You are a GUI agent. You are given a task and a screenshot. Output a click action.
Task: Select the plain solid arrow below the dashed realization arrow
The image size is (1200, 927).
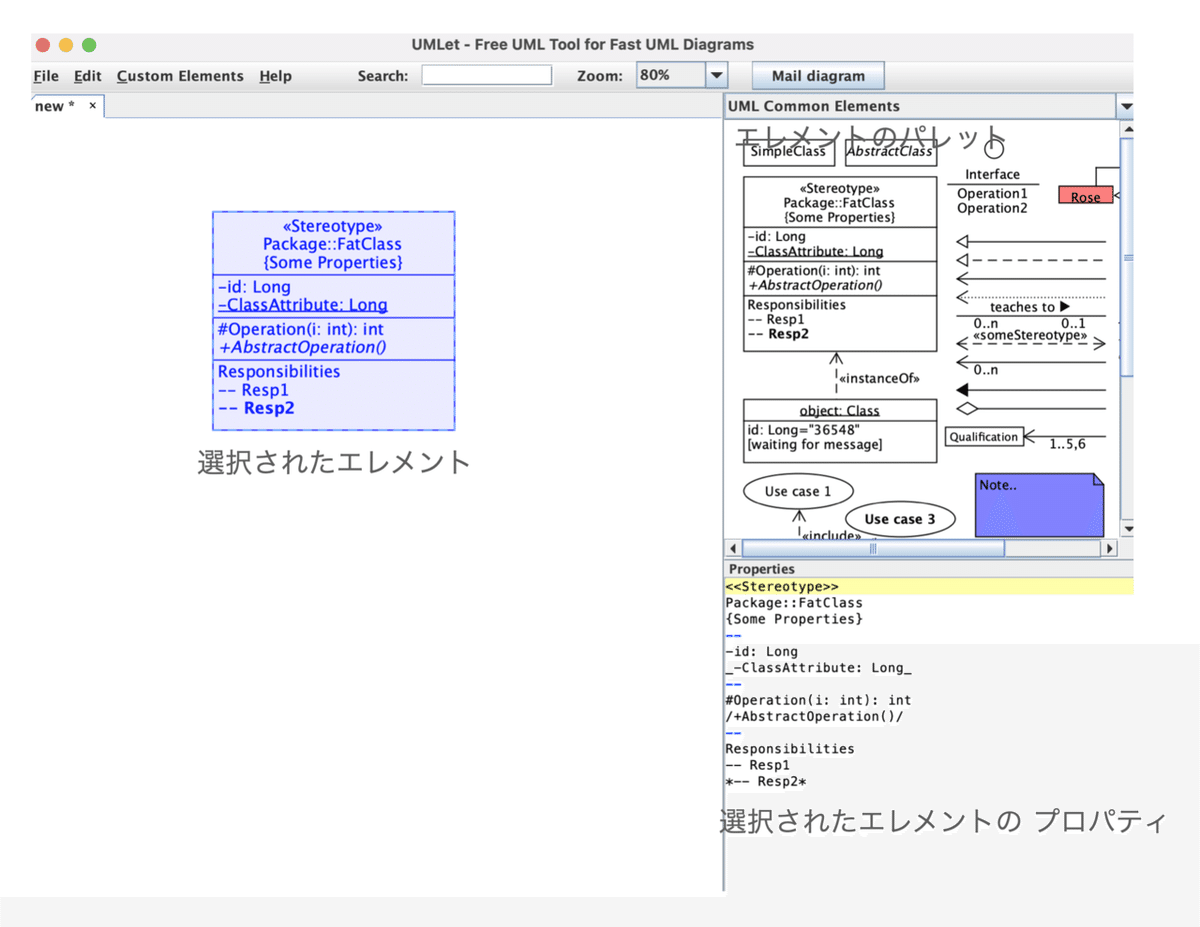click(x=1030, y=279)
